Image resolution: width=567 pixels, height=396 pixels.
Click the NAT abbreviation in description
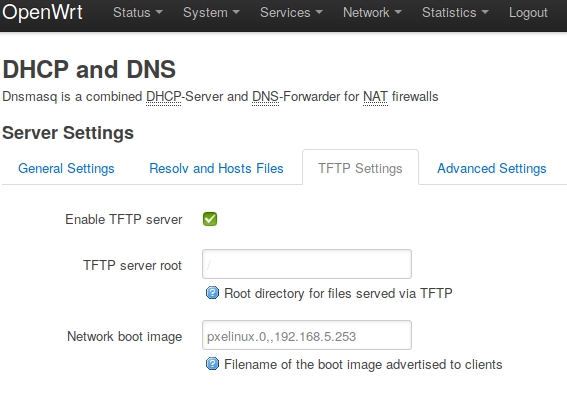click(375, 97)
